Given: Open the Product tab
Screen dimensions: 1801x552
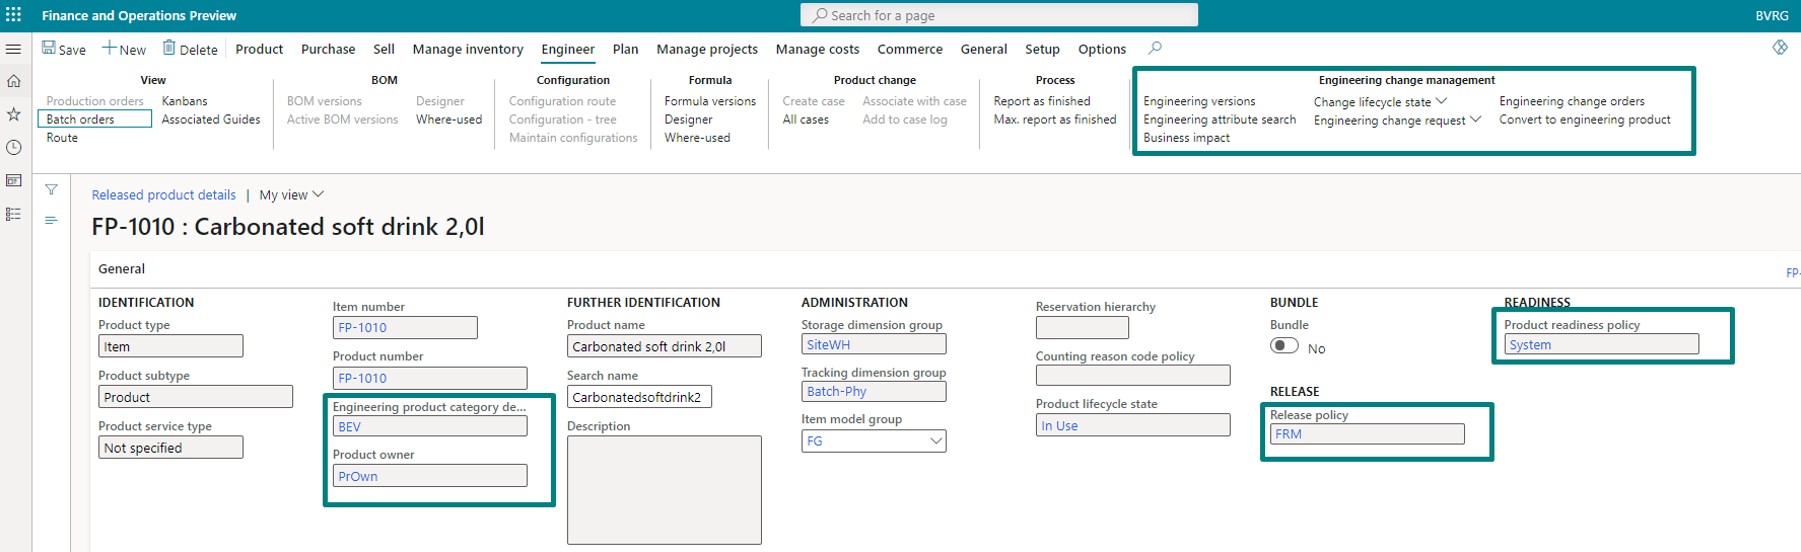Looking at the screenshot, I should point(259,49).
